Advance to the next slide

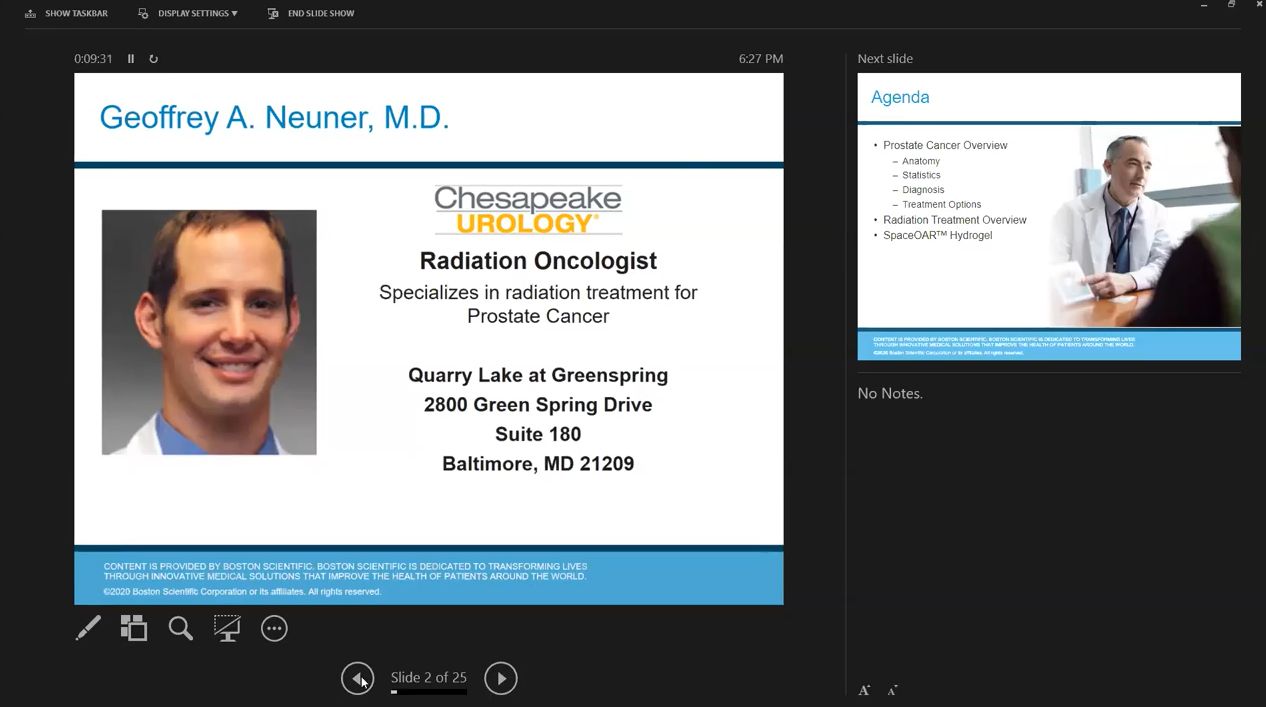click(501, 678)
